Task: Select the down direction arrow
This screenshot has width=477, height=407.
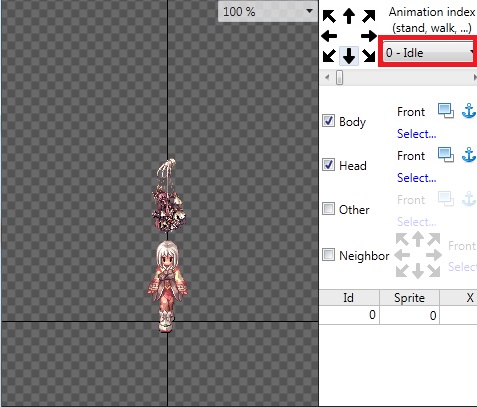Action: (x=349, y=56)
